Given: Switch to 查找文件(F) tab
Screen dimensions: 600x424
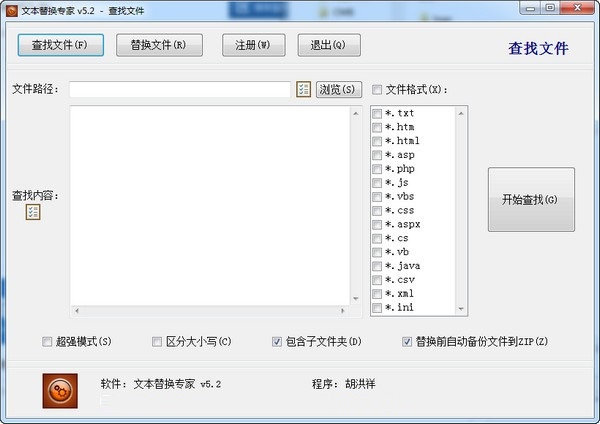Looking at the screenshot, I should pos(60,45).
